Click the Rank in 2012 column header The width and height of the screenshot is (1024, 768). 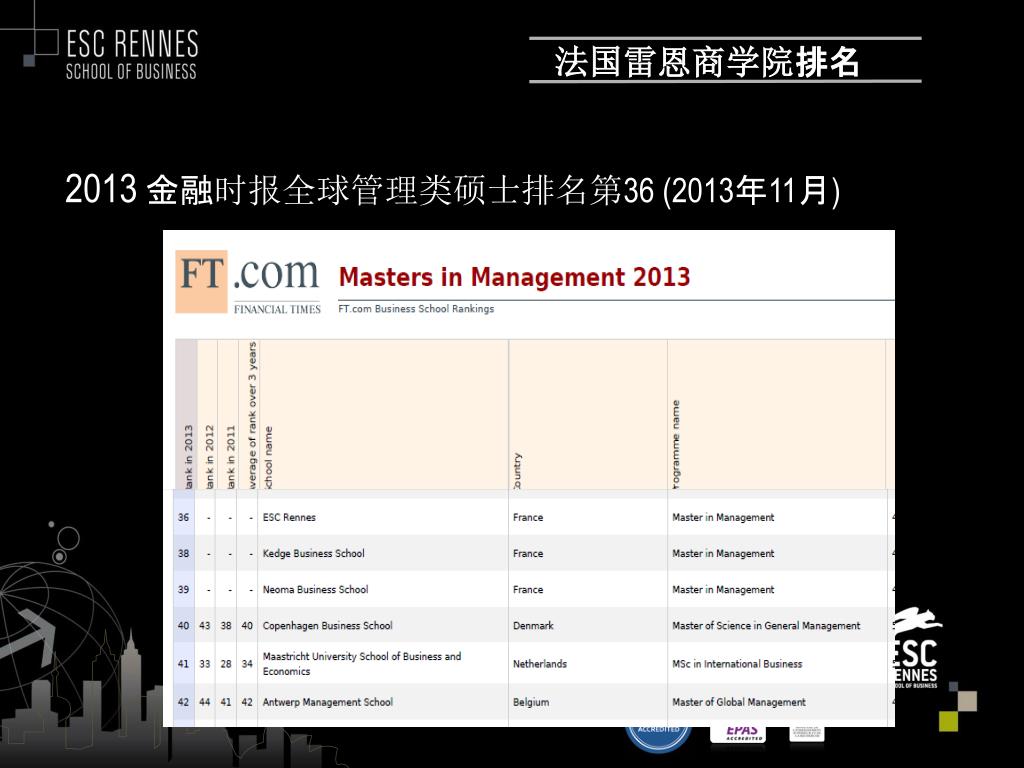[x=209, y=457]
